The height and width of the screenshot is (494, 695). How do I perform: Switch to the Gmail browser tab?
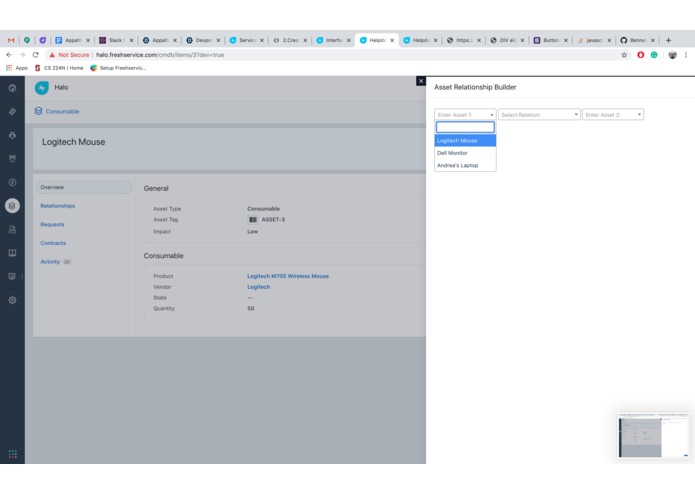click(11, 40)
